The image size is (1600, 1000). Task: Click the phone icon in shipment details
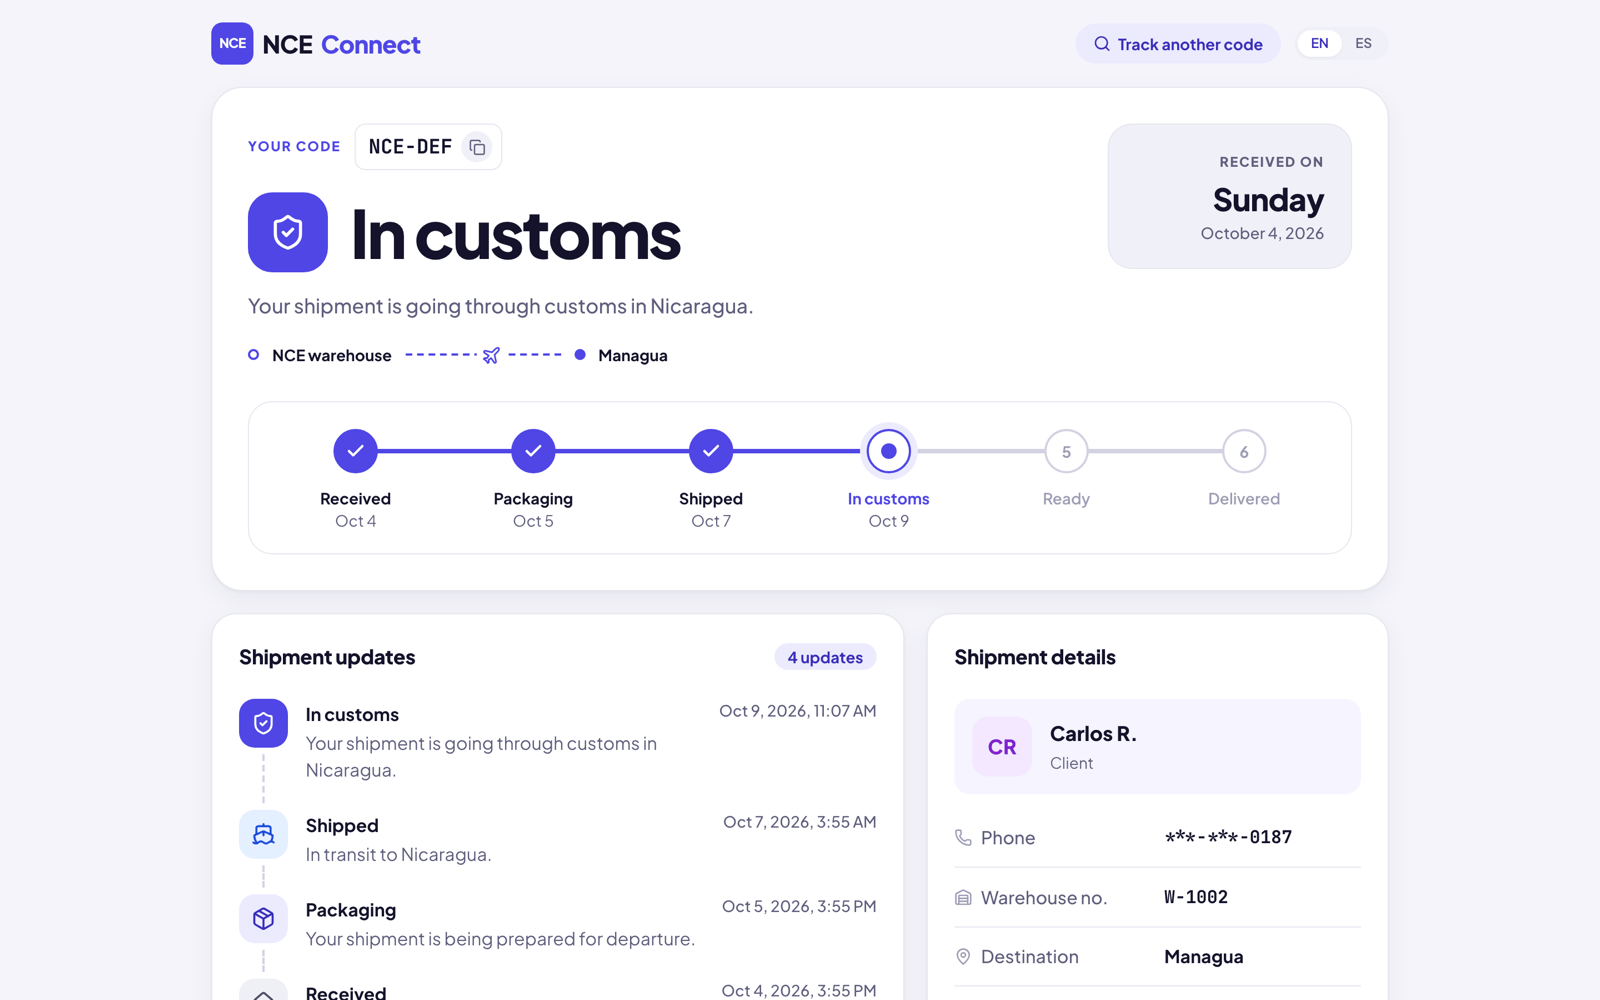(x=963, y=837)
